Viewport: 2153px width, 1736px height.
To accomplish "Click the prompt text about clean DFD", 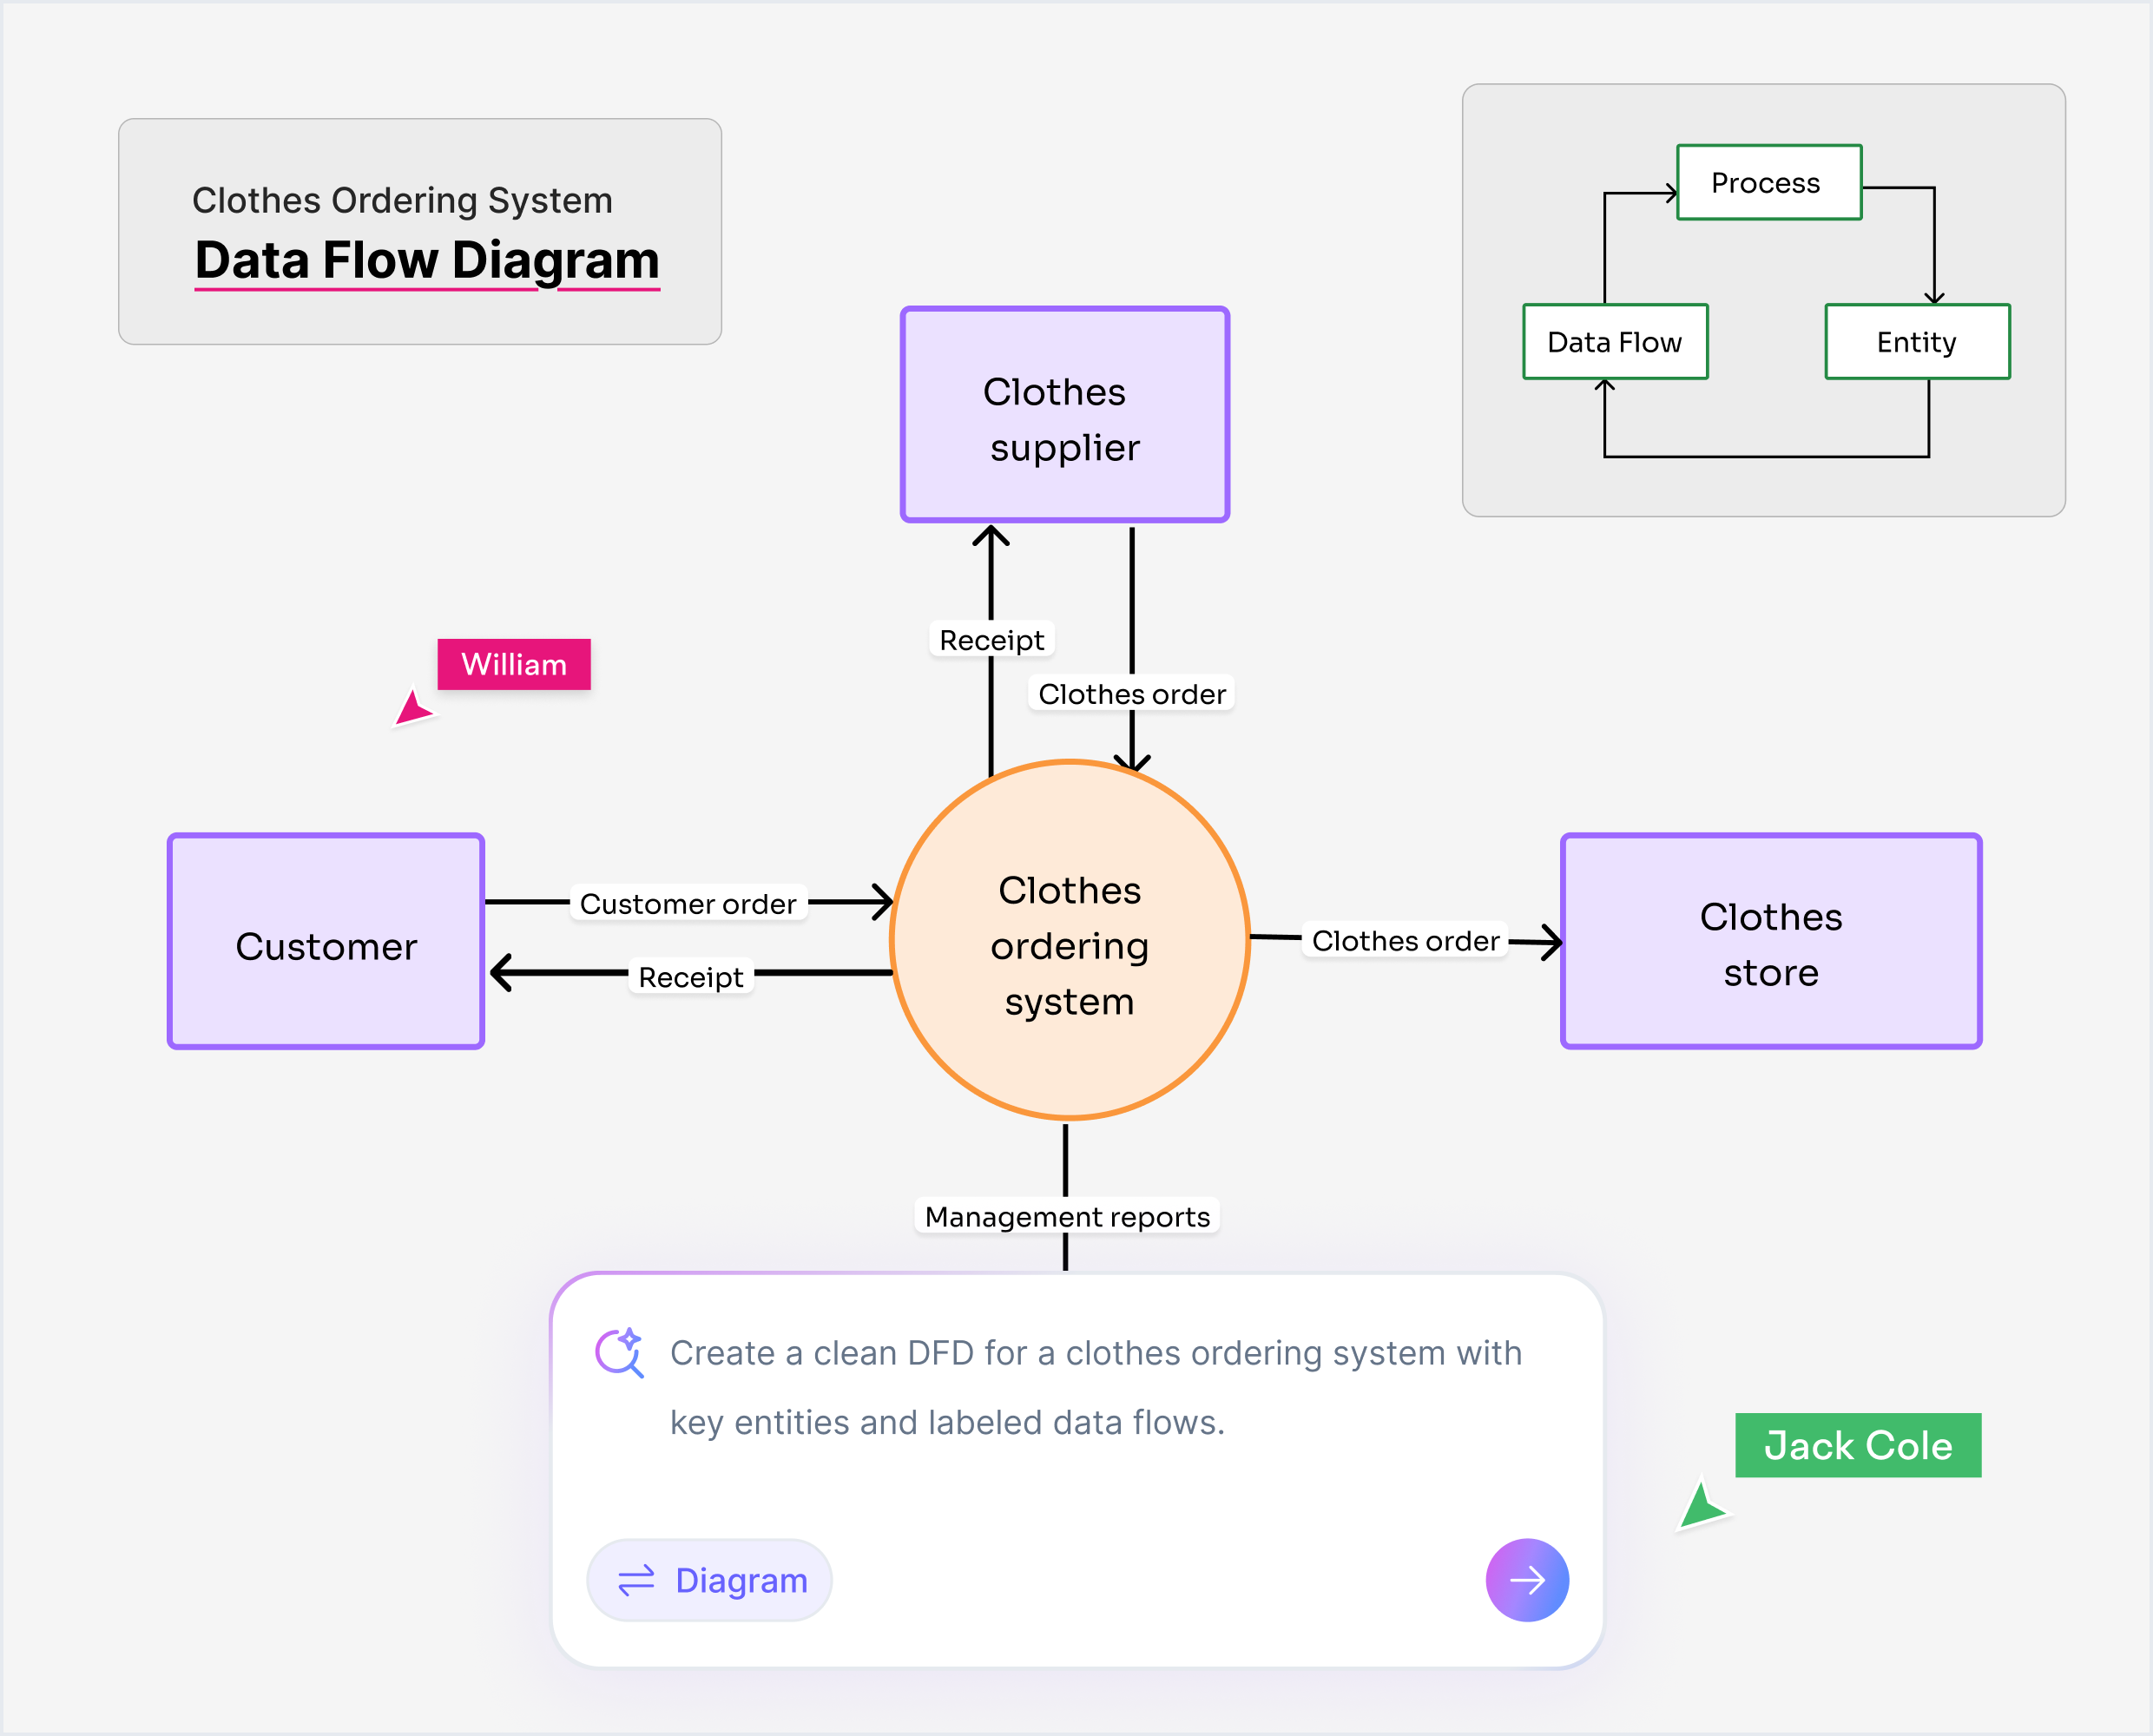I will pos(1095,1387).
